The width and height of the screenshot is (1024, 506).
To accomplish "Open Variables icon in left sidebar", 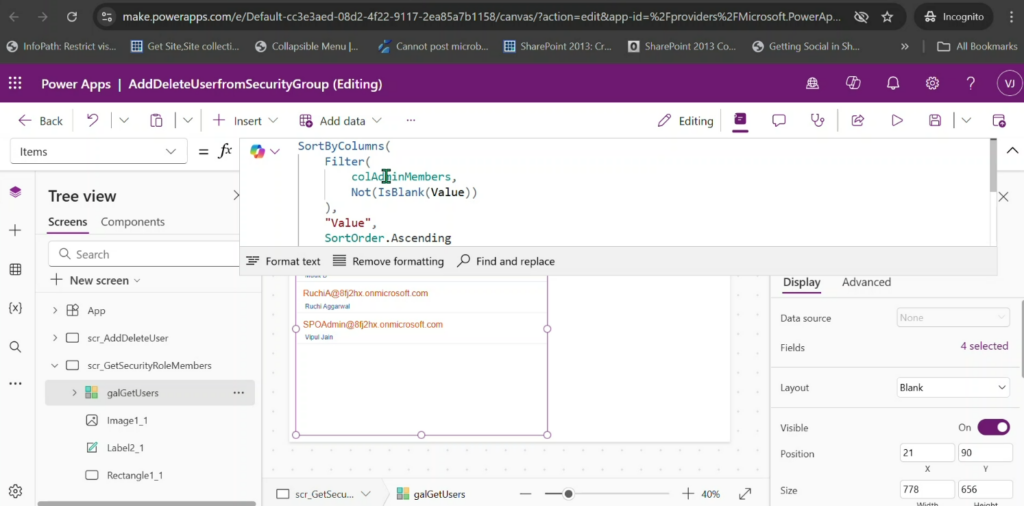I will (15, 308).
